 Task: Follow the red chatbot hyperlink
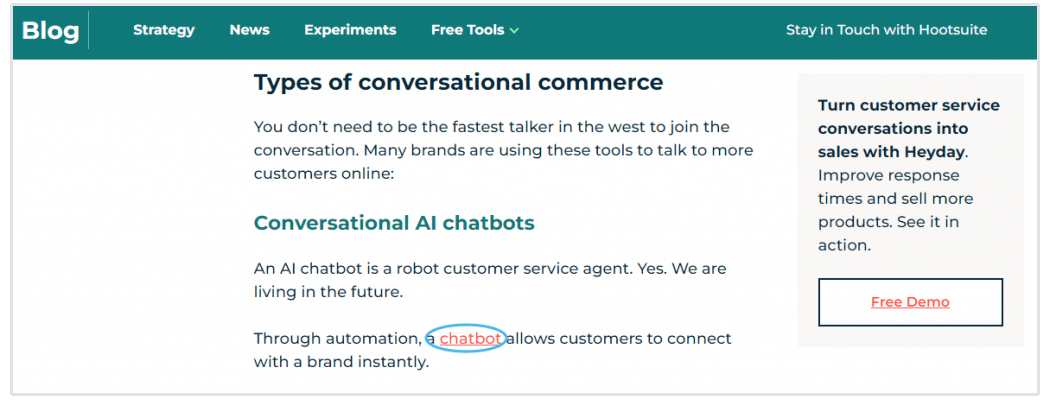point(470,339)
